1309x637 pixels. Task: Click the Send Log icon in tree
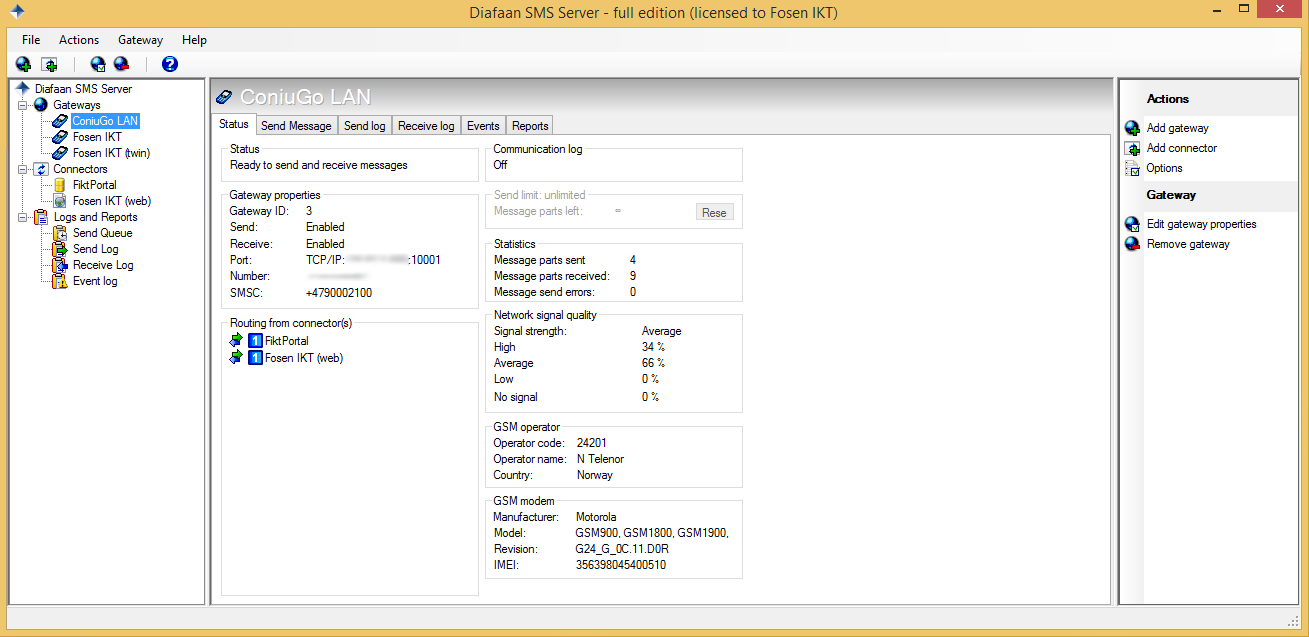[60, 249]
